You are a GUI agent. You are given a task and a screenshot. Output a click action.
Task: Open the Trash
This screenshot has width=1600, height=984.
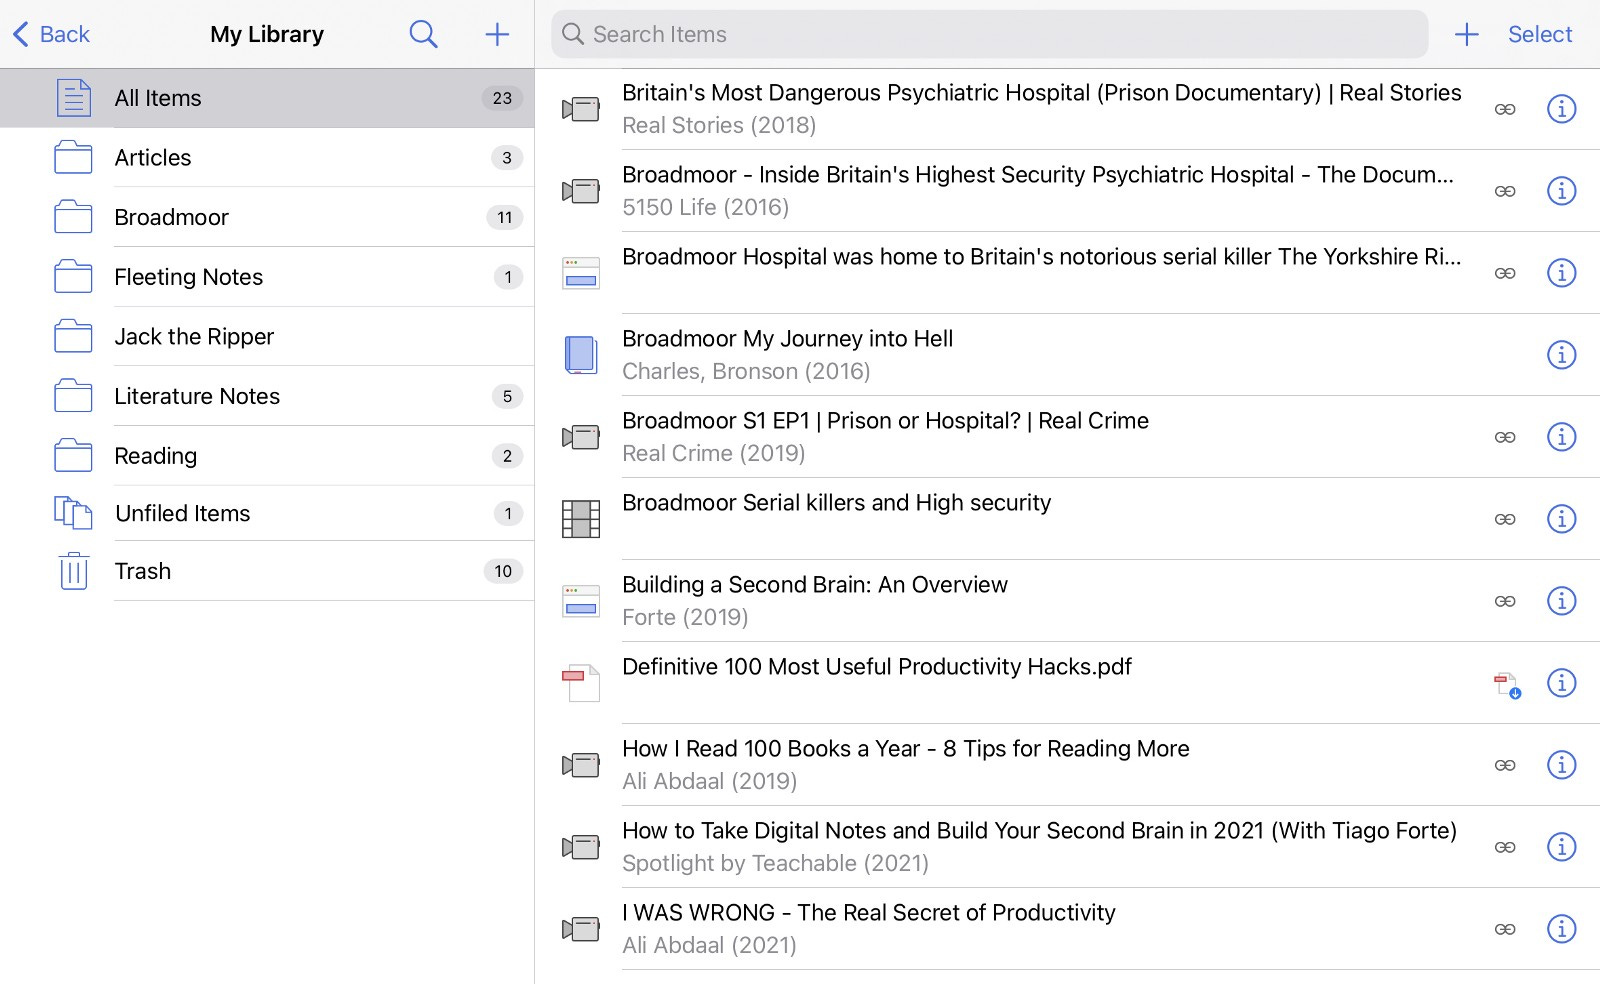click(x=267, y=571)
